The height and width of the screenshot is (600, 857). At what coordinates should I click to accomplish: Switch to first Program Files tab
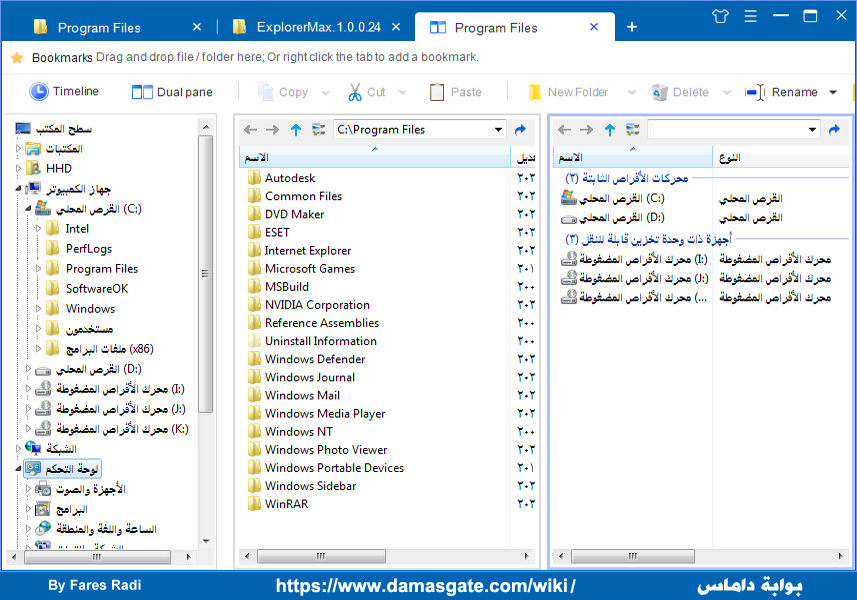coord(98,27)
